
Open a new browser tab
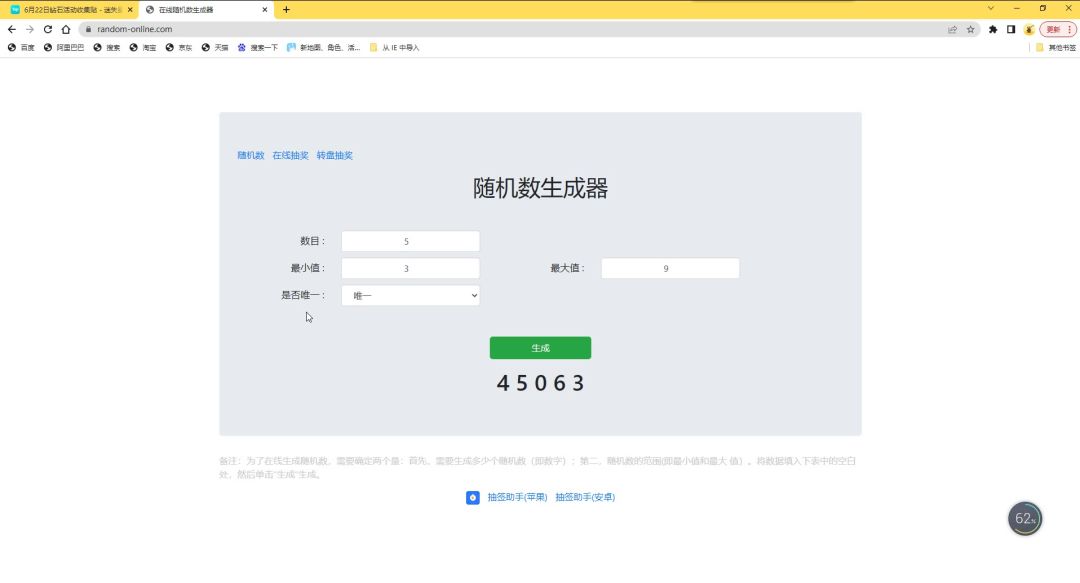(x=286, y=9)
